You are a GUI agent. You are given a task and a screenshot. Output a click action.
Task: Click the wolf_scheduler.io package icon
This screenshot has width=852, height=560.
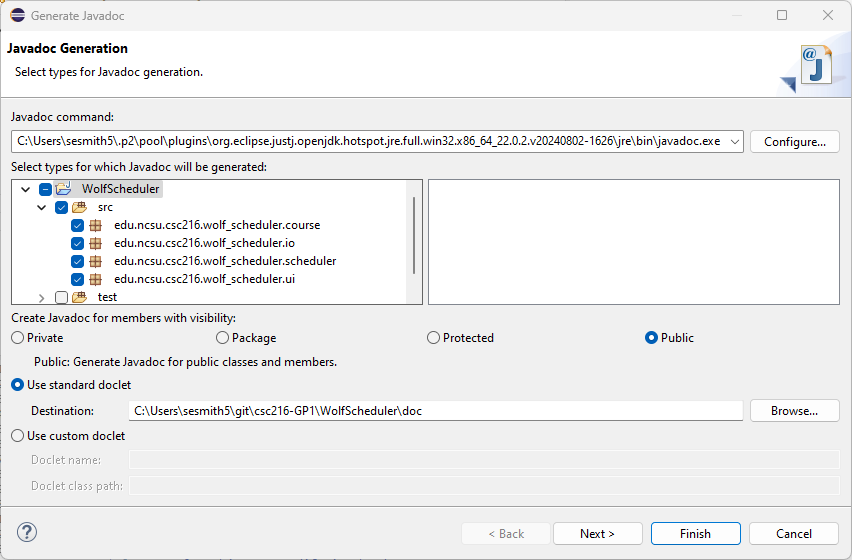click(96, 243)
